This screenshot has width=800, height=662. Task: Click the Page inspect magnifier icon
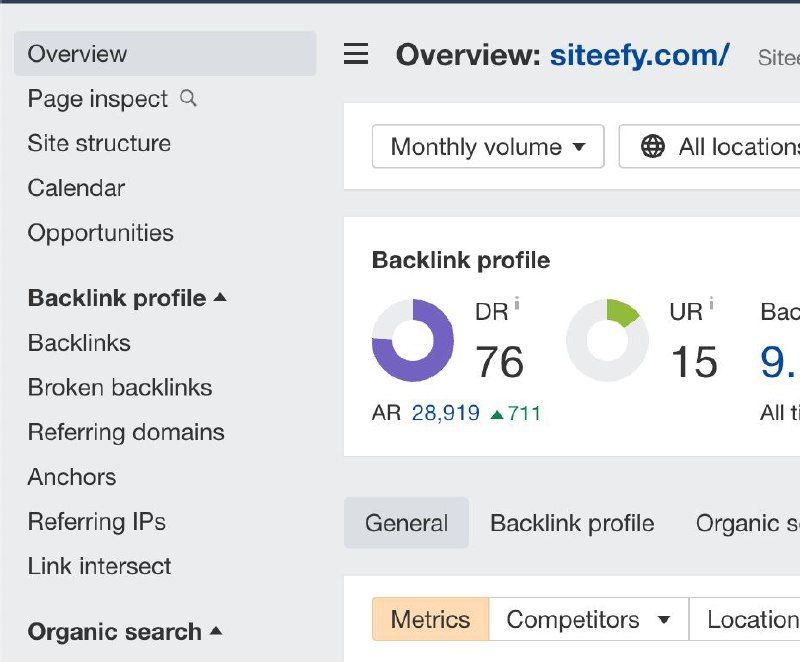pos(188,98)
